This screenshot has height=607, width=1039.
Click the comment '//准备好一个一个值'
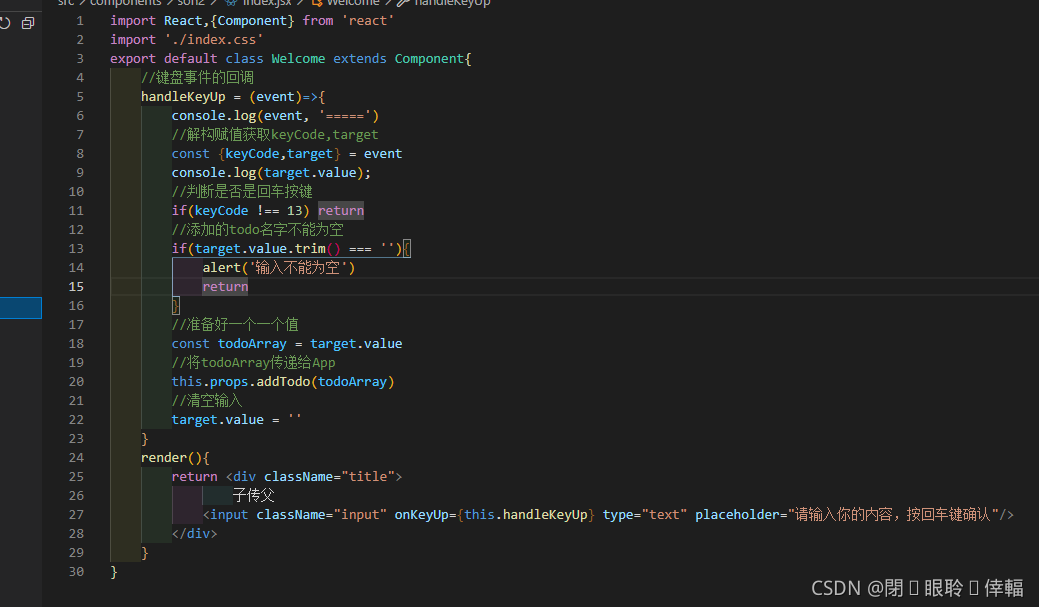tap(235, 325)
